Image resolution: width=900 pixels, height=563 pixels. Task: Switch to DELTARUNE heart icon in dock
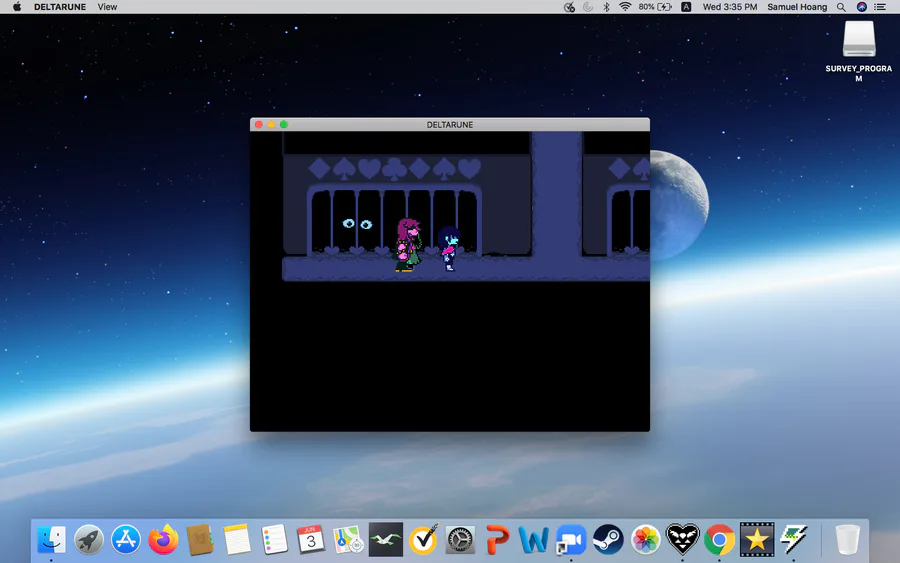682,539
